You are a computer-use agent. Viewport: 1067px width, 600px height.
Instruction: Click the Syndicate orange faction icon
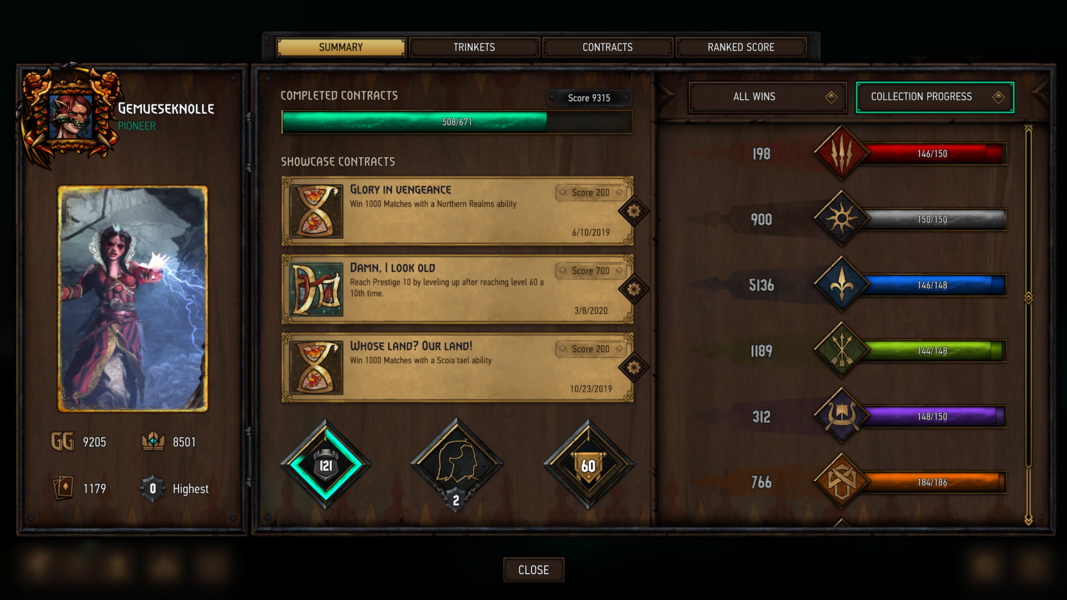pyautogui.click(x=841, y=482)
